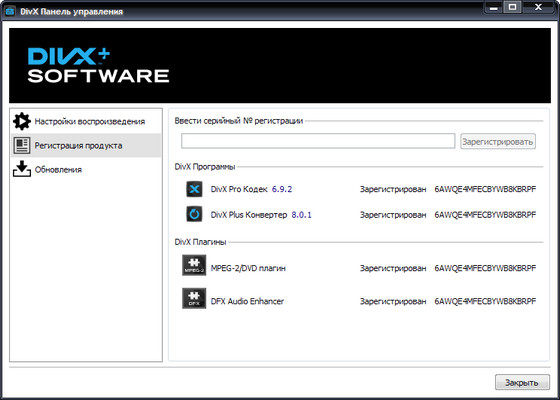Screen dimensions: 560x400
Task: Click the DivX Pro Кодек X icon
Action: point(194,189)
